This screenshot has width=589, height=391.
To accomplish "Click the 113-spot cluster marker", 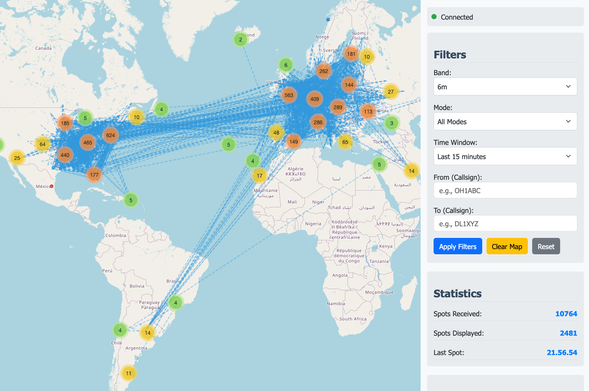I will click(368, 111).
